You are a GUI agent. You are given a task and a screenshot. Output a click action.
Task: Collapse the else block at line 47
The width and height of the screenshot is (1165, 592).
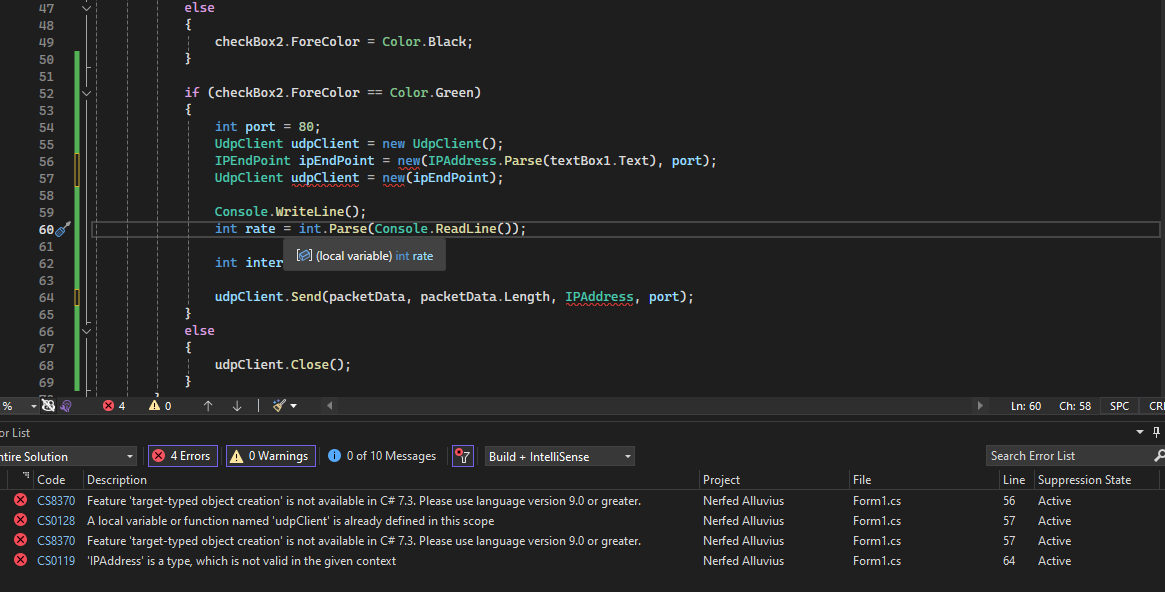pos(86,7)
